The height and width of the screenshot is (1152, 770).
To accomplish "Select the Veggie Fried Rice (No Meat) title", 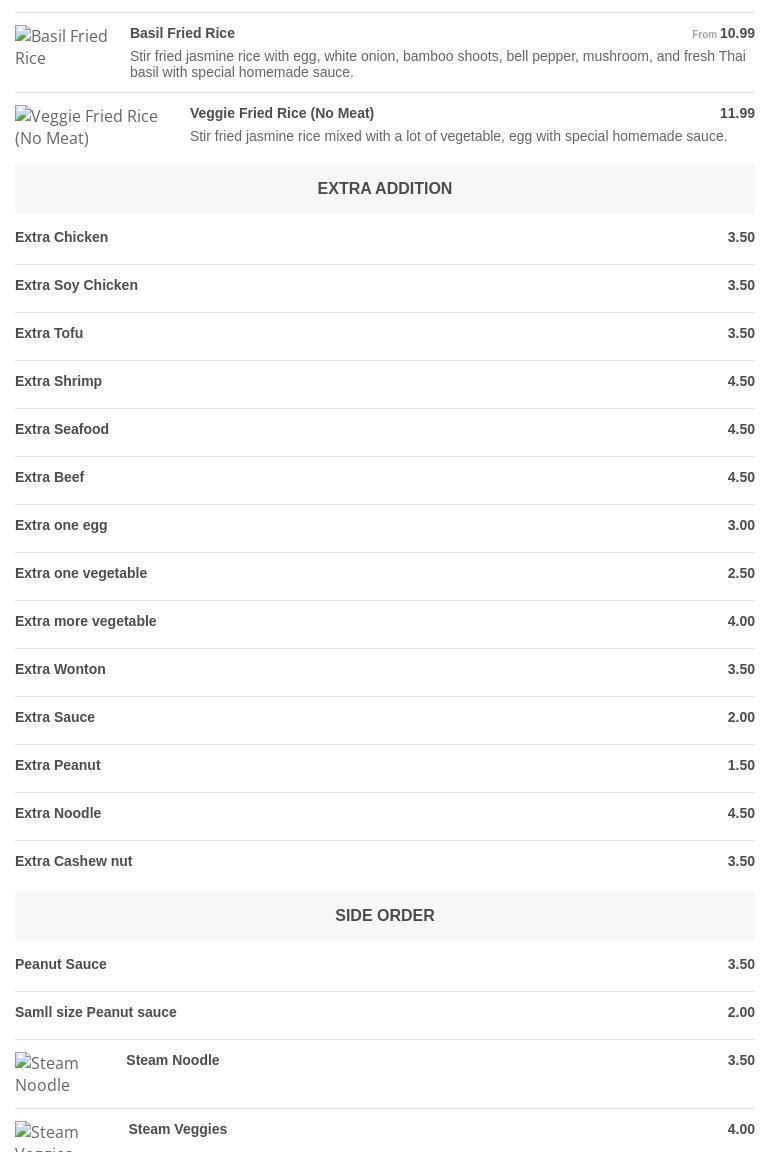I will tap(281, 113).
